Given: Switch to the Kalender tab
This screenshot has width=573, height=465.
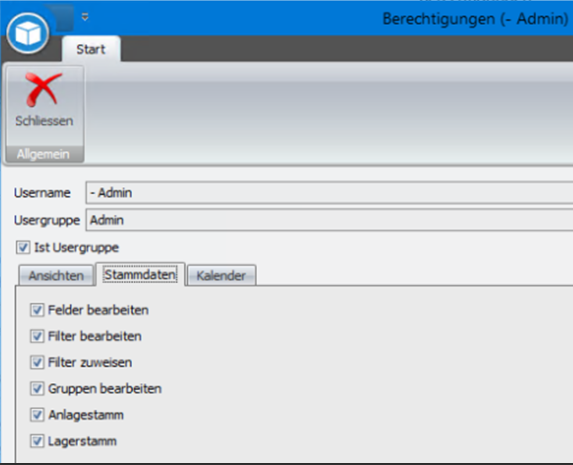Looking at the screenshot, I should tap(221, 276).
